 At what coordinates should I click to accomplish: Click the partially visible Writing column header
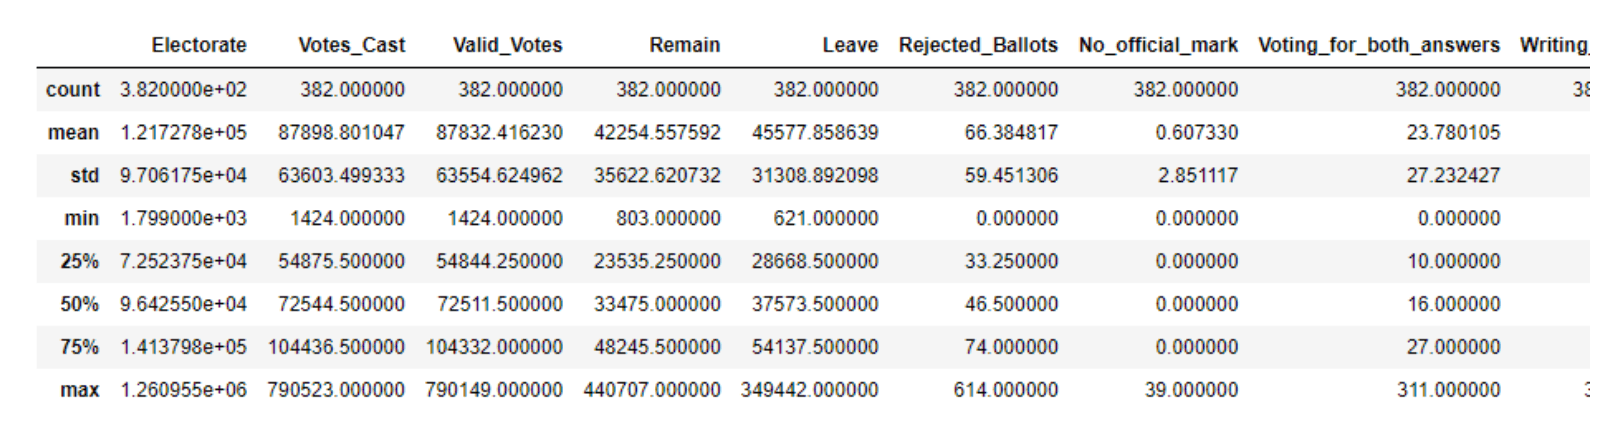pyautogui.click(x=1553, y=45)
